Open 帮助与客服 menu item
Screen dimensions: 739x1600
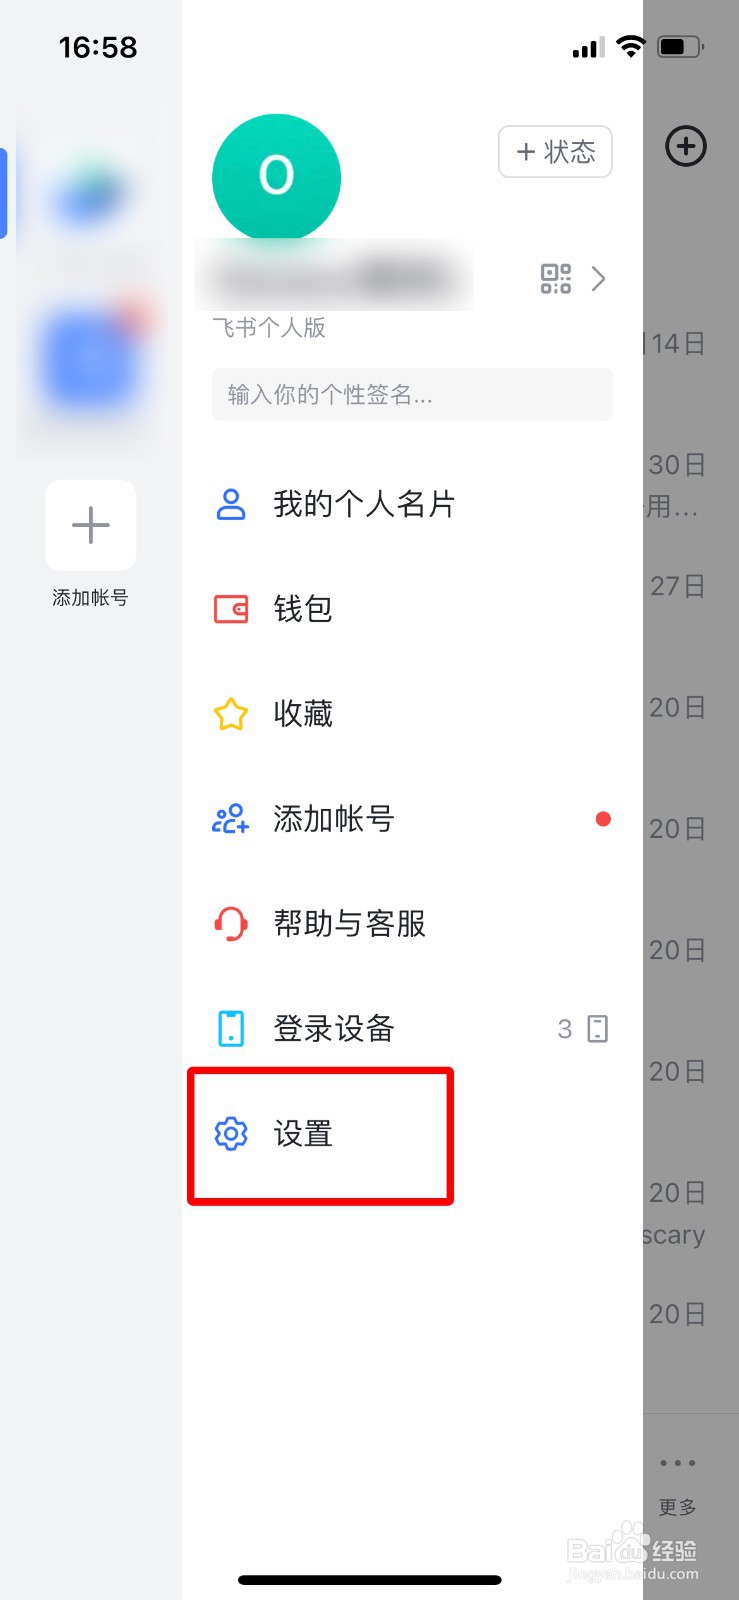click(350, 924)
